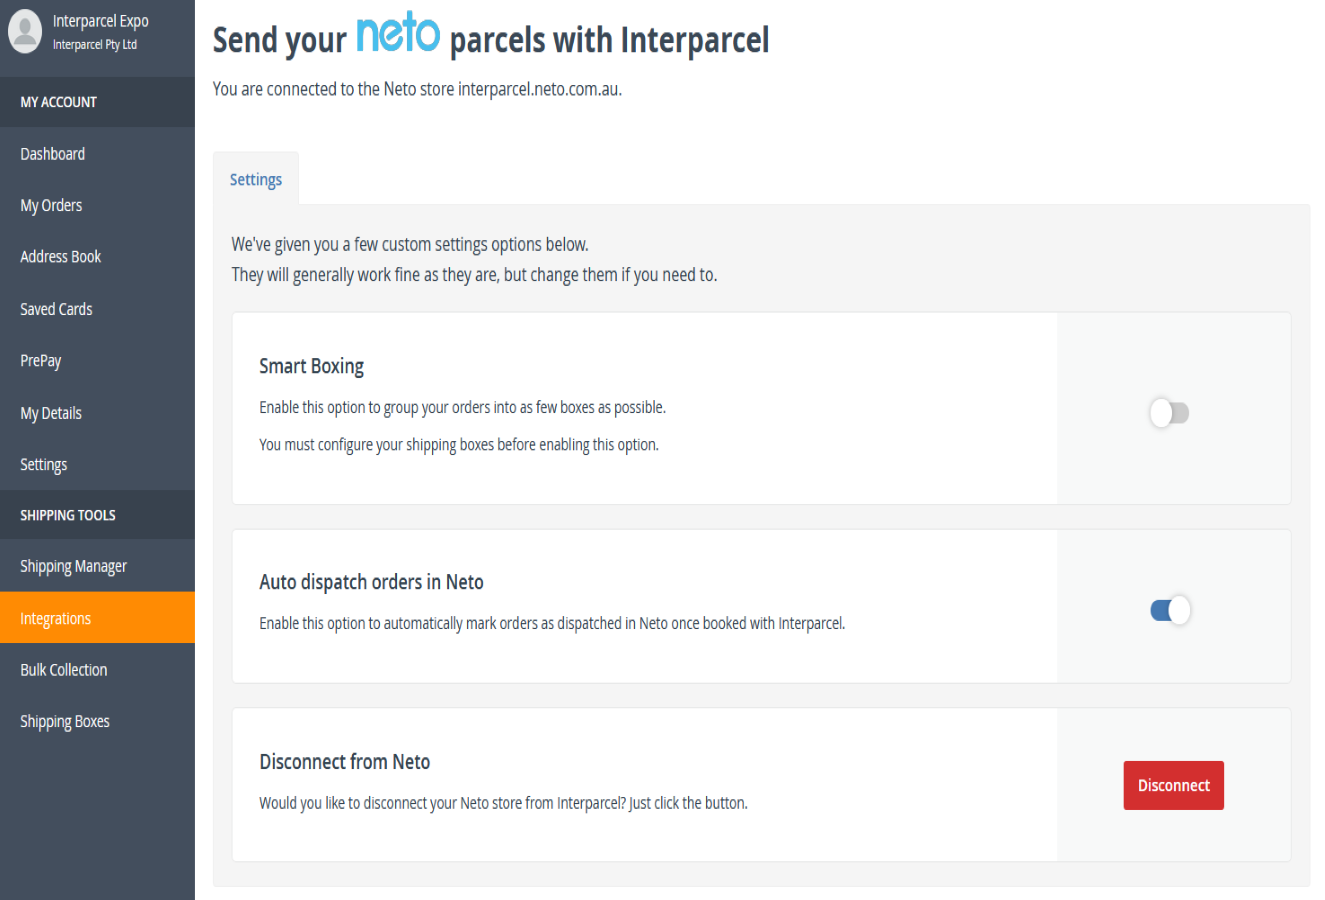View Saved Cards
The image size is (1325, 900).
click(55, 308)
